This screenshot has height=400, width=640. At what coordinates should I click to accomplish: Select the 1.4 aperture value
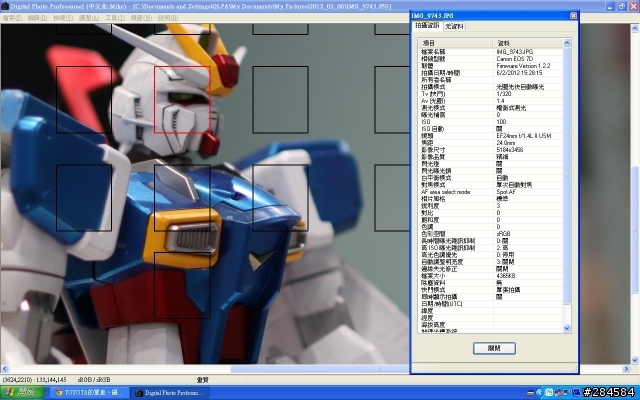click(x=500, y=101)
